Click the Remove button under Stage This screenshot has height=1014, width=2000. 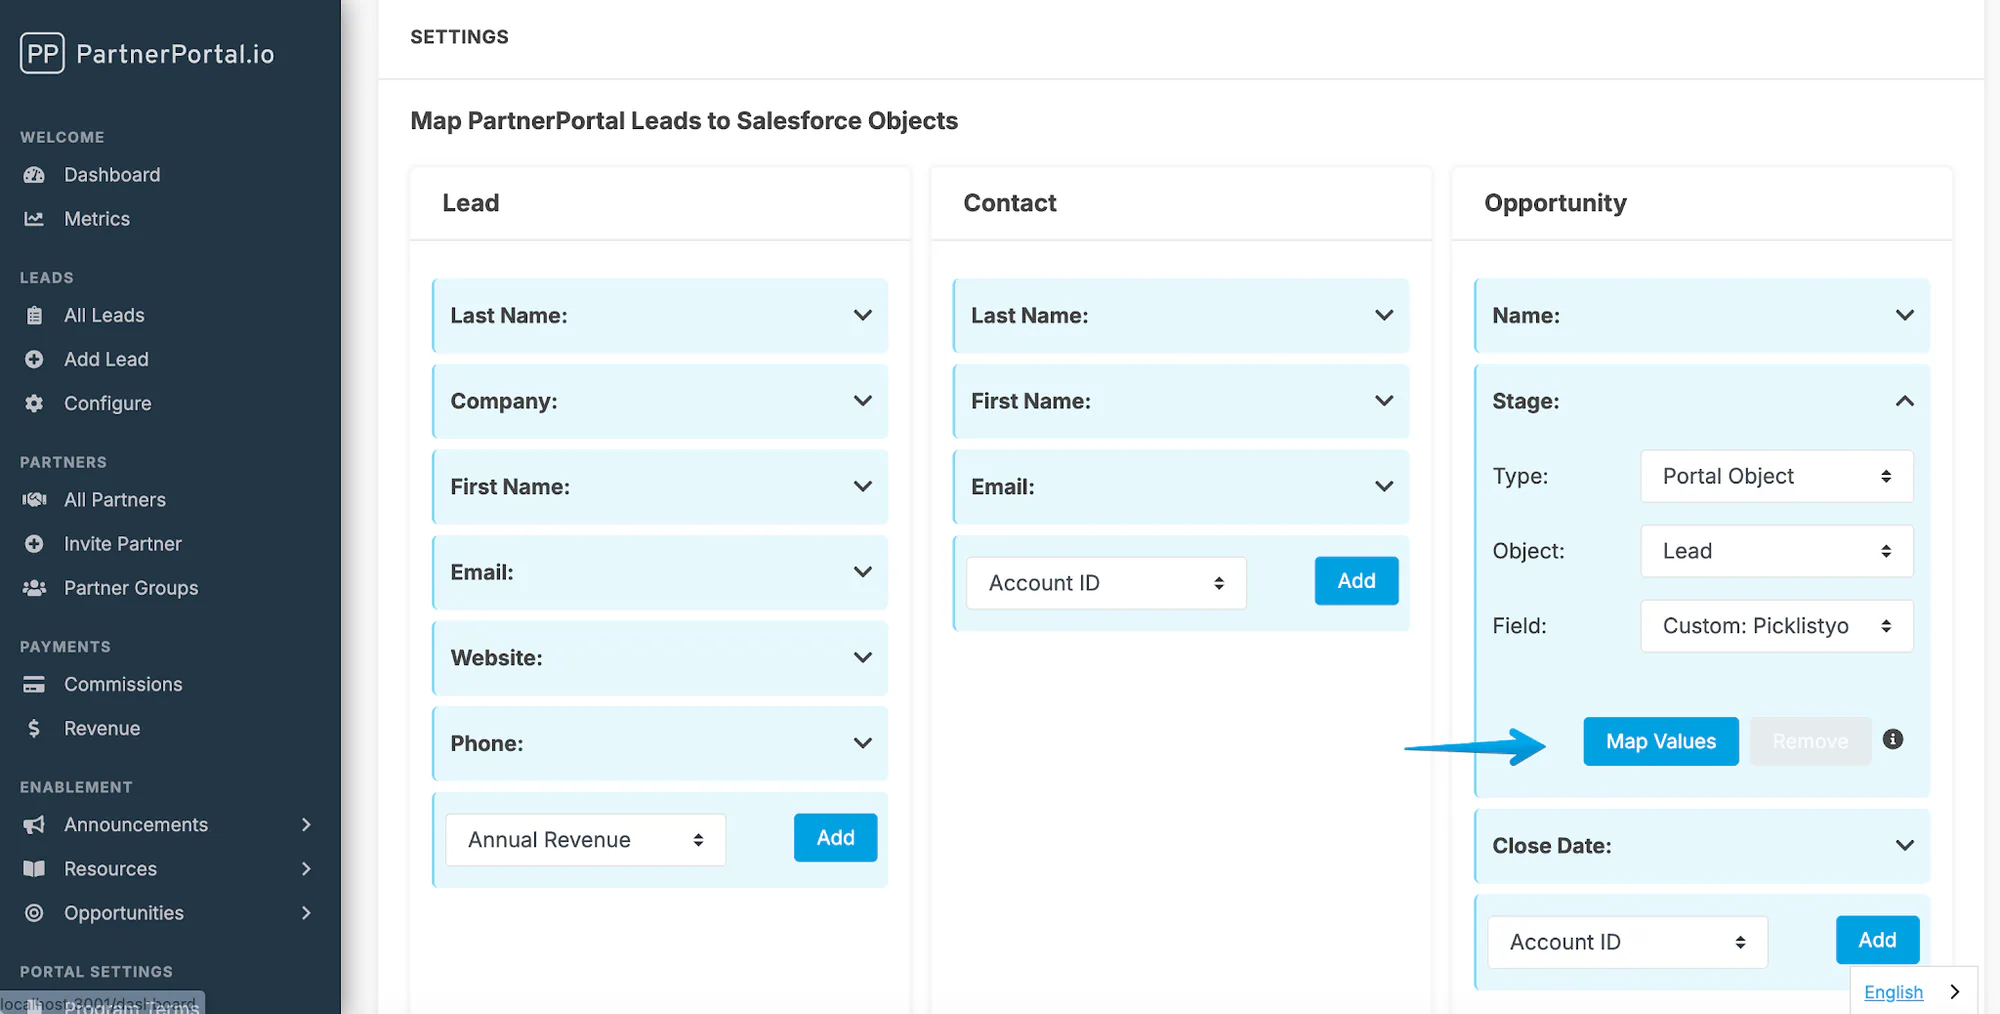1810,741
